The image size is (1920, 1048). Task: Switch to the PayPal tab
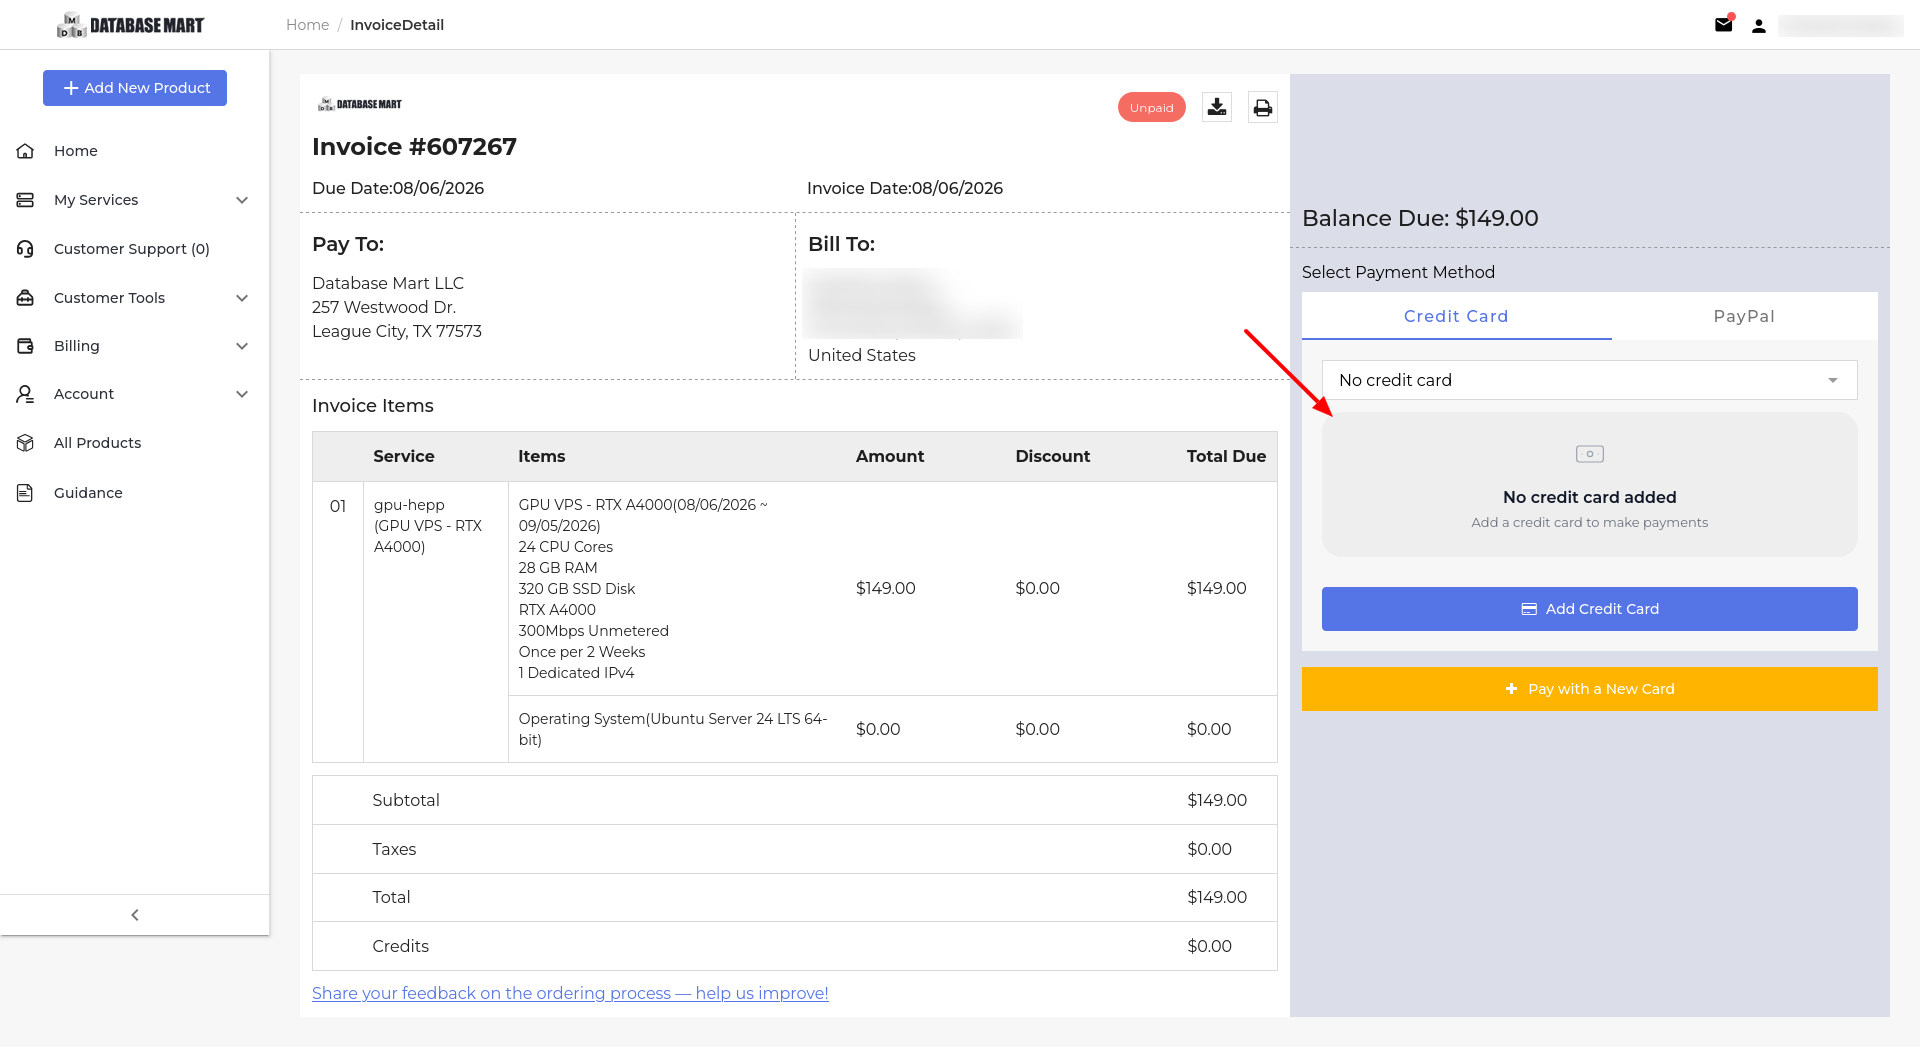(1744, 316)
